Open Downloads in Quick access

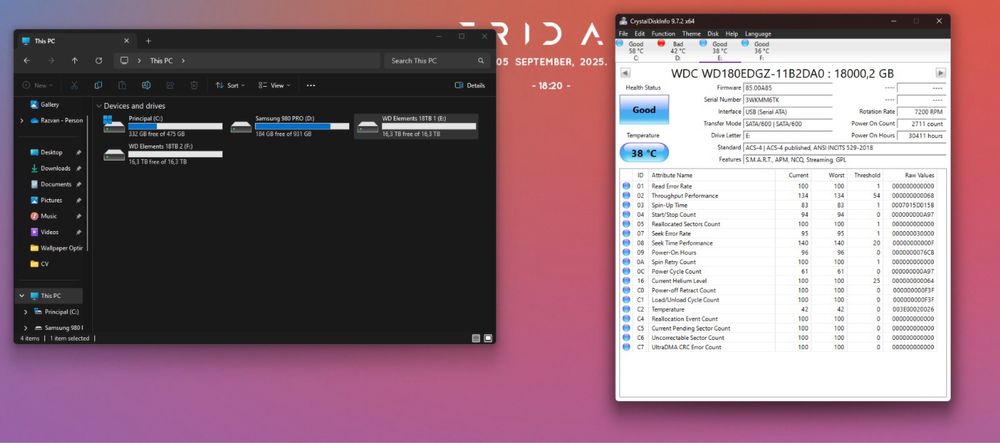(x=50, y=168)
